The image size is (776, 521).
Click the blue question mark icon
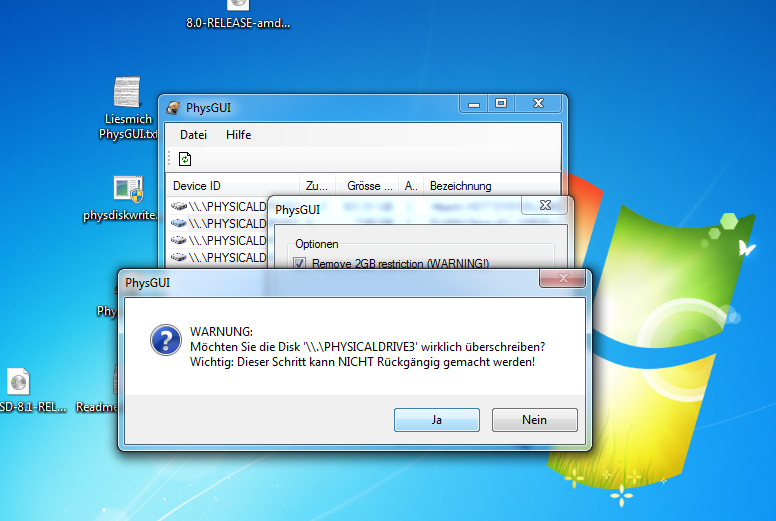166,340
